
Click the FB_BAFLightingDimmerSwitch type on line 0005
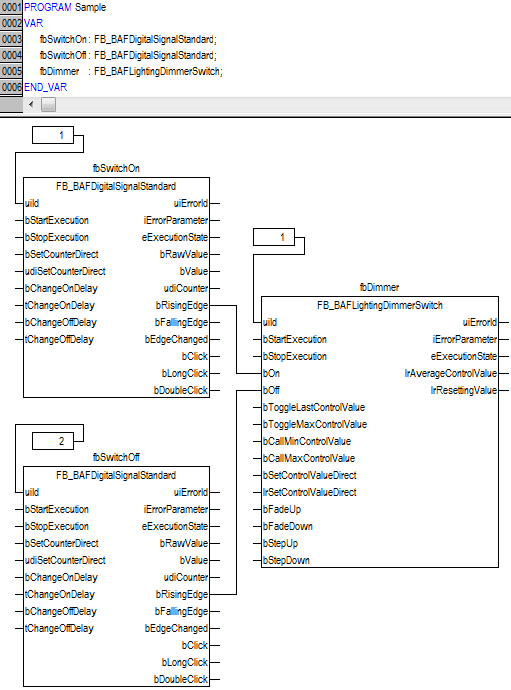click(x=158, y=71)
